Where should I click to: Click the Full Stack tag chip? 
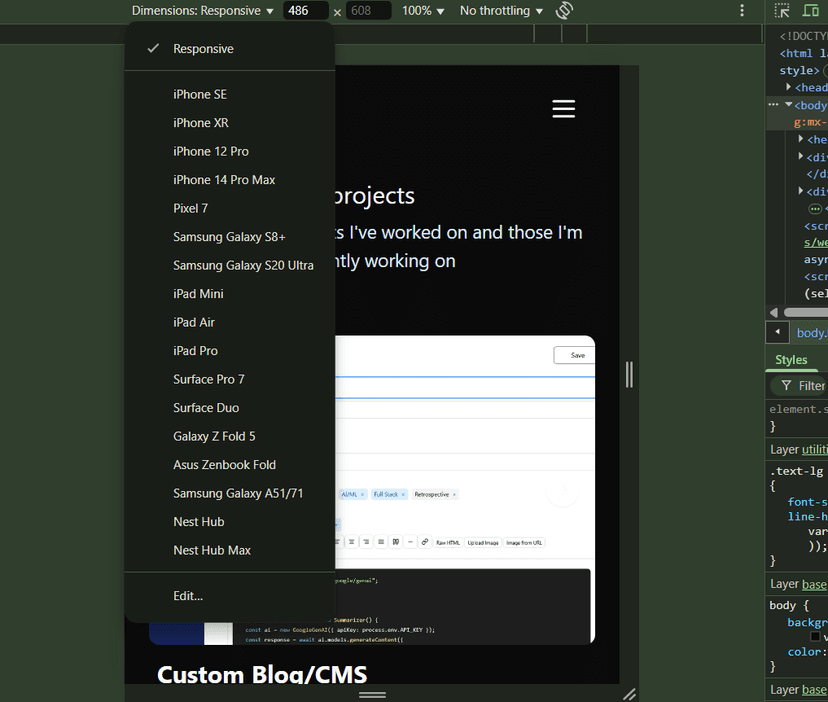pyautogui.click(x=389, y=494)
